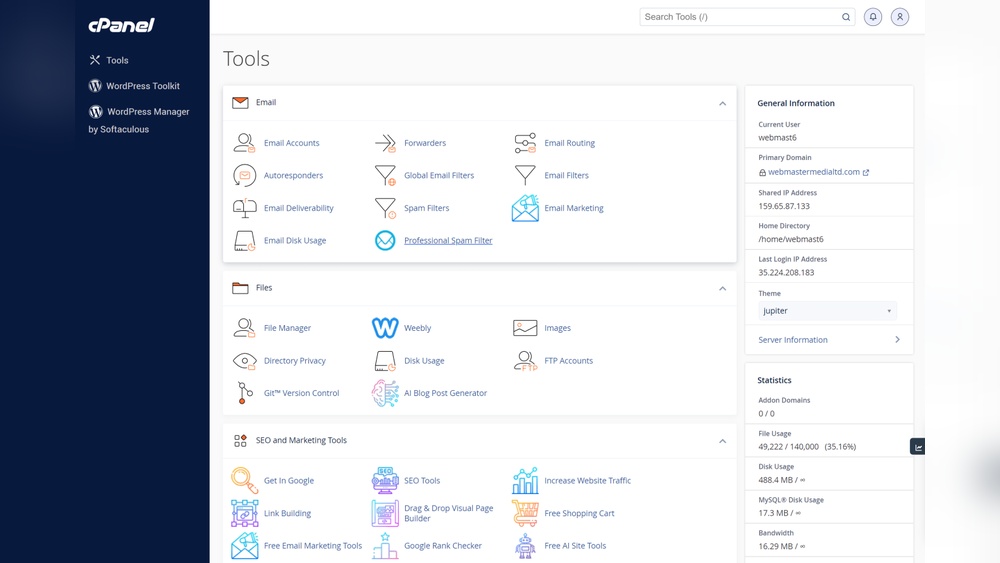This screenshot has height=563, width=1000.
Task: Click the Git Version Control icon
Action: click(x=244, y=393)
